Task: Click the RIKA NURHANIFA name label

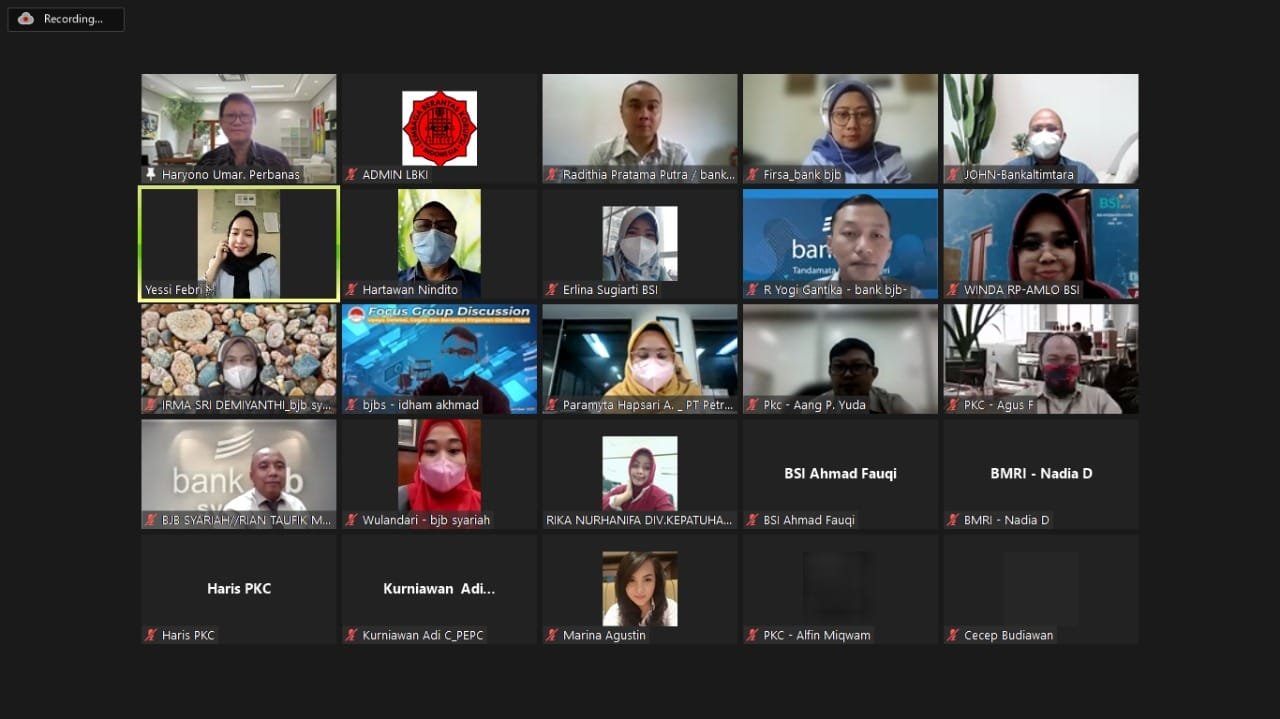Action: click(x=639, y=520)
